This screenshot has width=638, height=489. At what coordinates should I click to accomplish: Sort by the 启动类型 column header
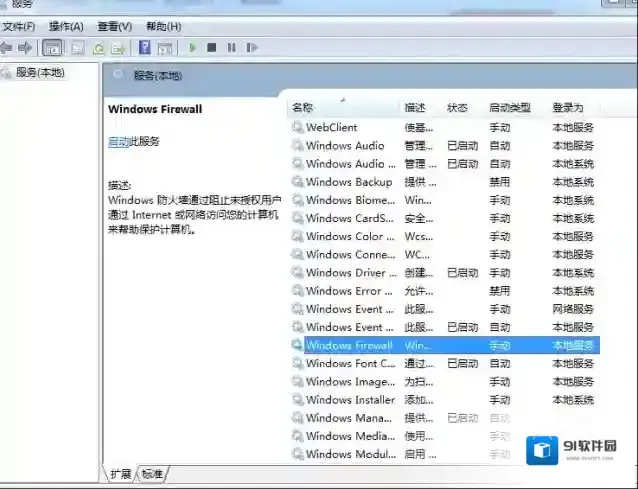coord(509,107)
